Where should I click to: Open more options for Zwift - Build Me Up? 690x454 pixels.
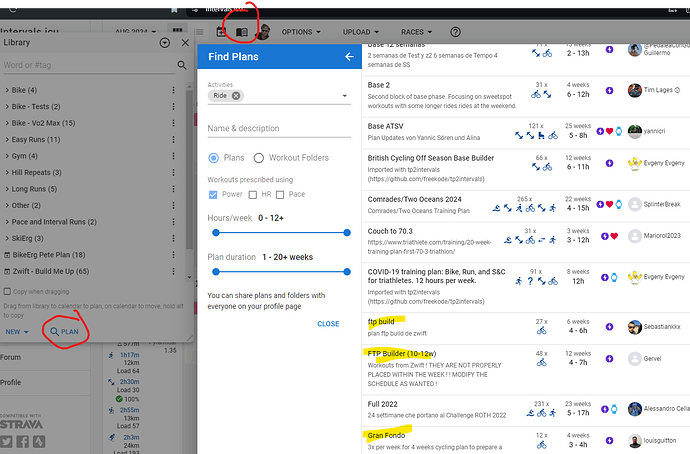(x=173, y=271)
